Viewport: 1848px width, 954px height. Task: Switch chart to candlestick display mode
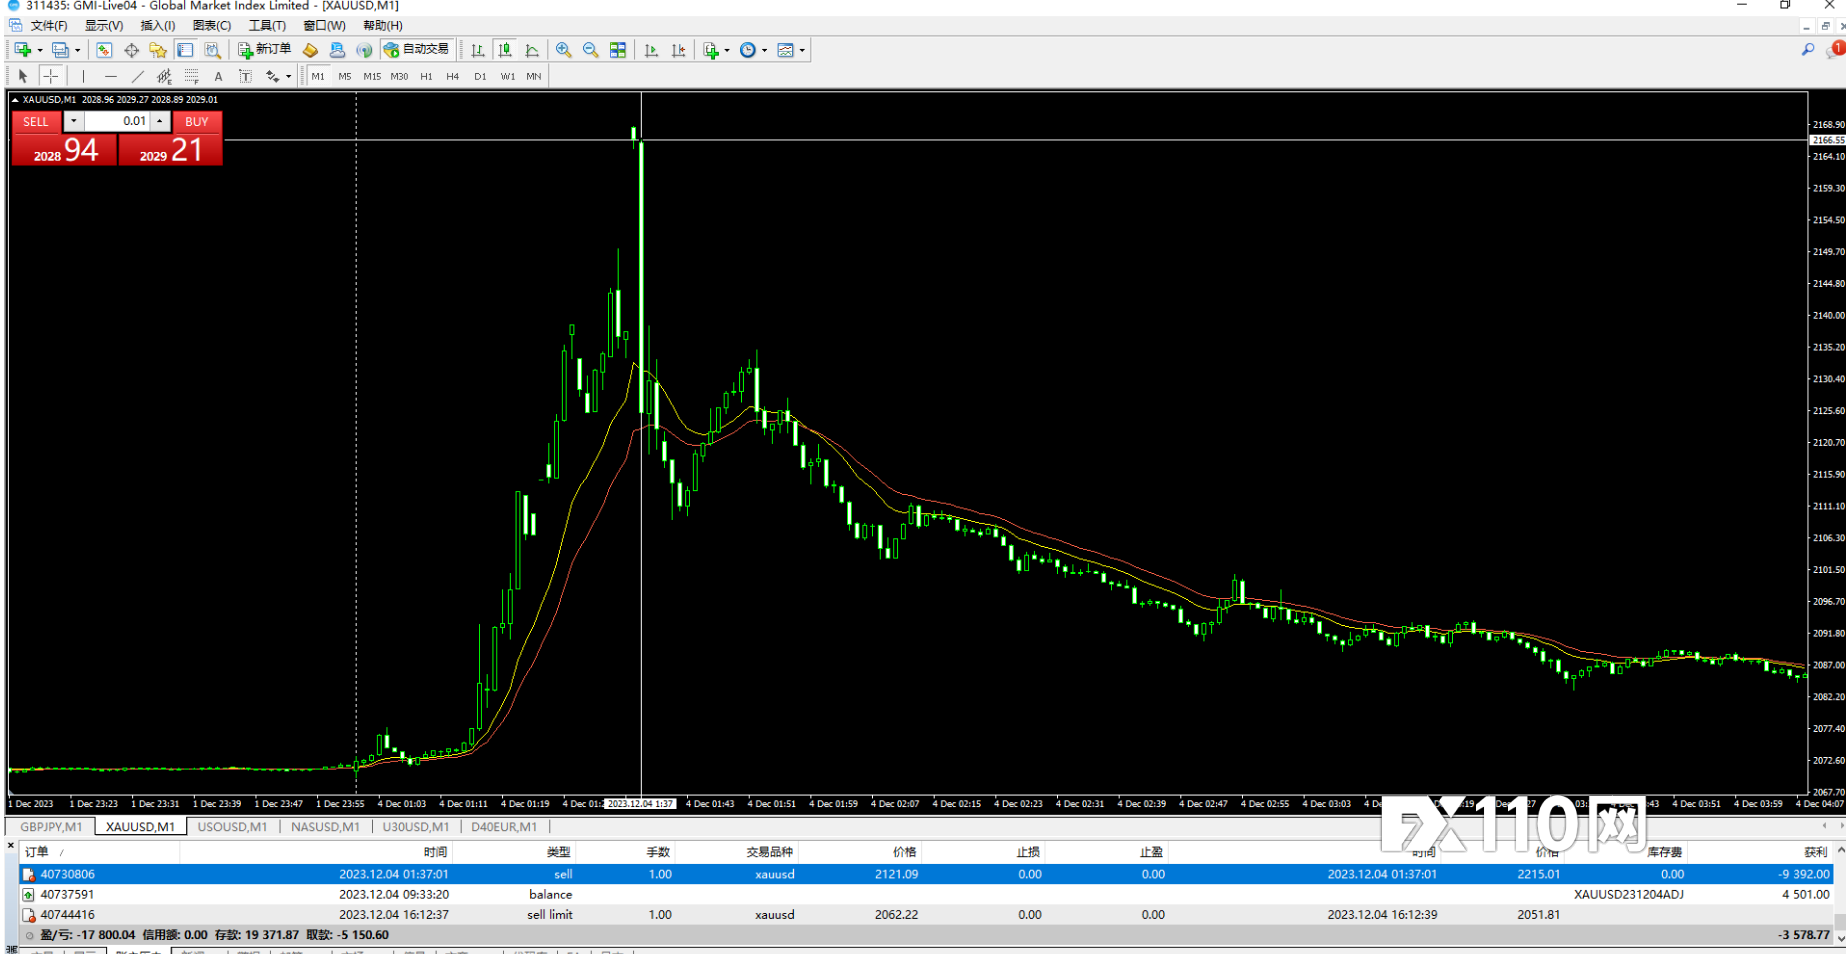[x=505, y=50]
